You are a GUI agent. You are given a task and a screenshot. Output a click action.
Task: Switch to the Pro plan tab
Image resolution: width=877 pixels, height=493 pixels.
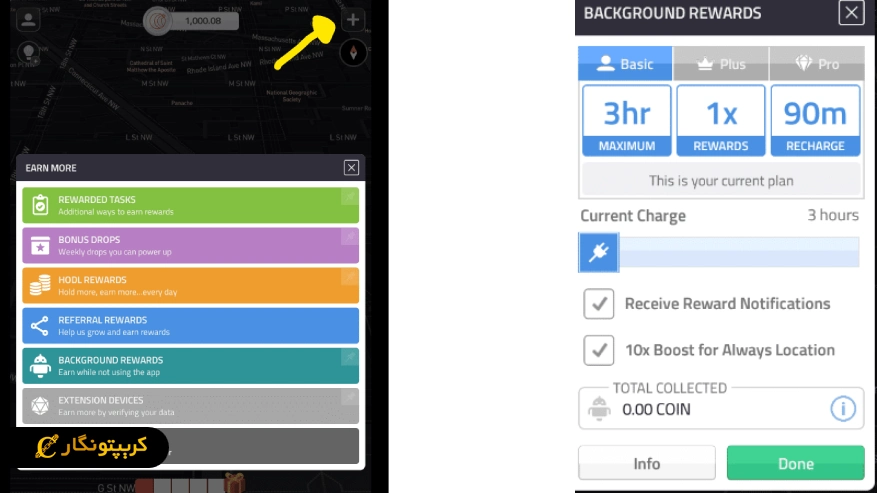(815, 64)
